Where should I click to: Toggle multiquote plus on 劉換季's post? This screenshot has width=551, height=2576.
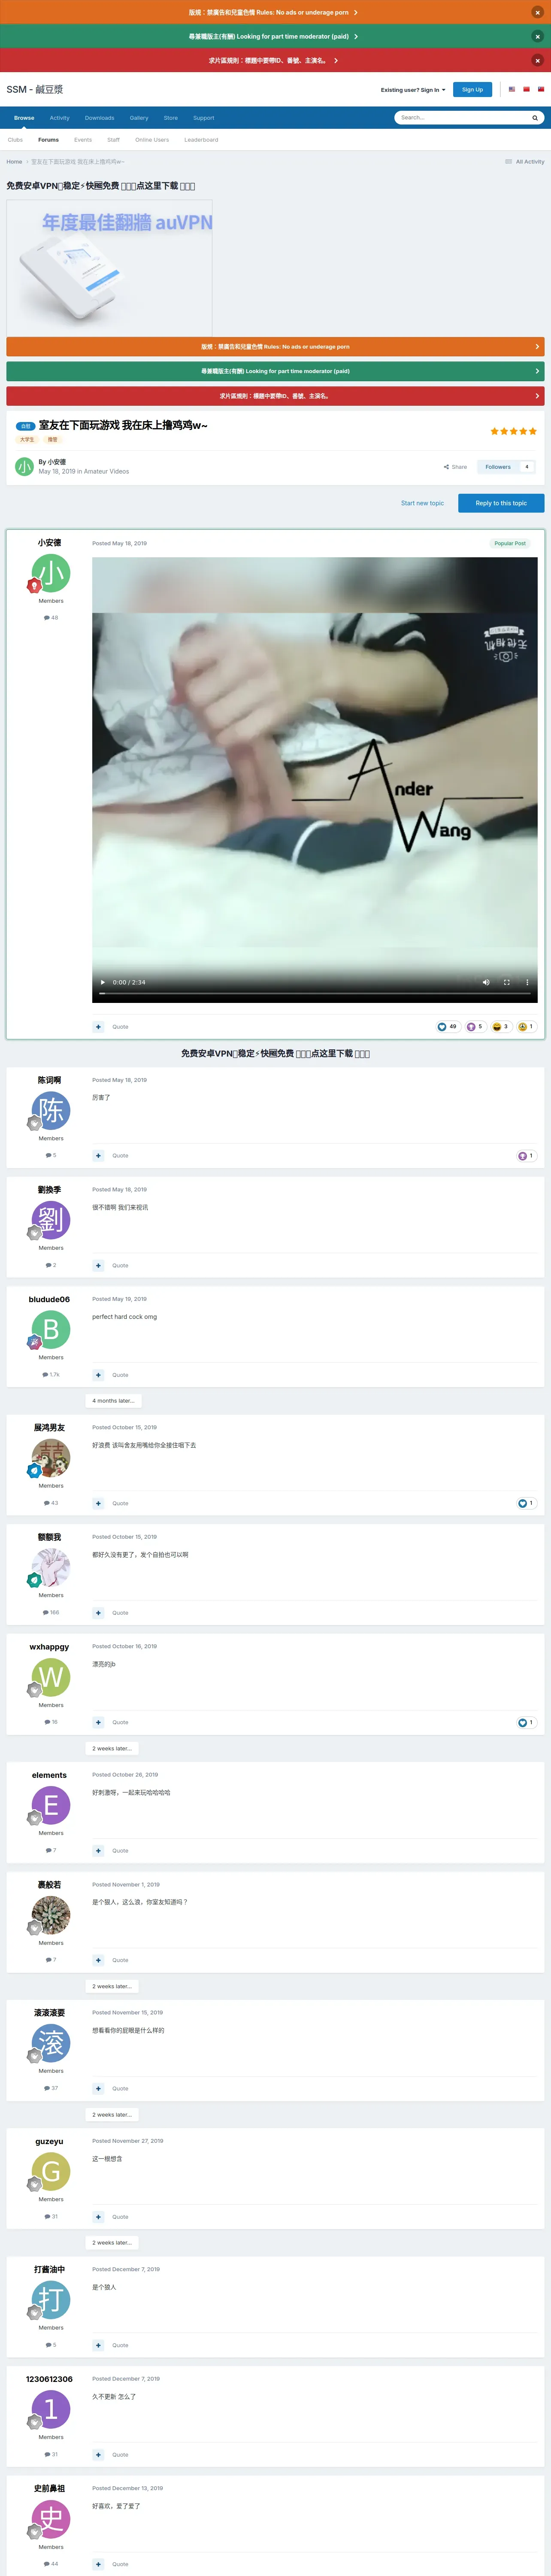click(98, 1265)
